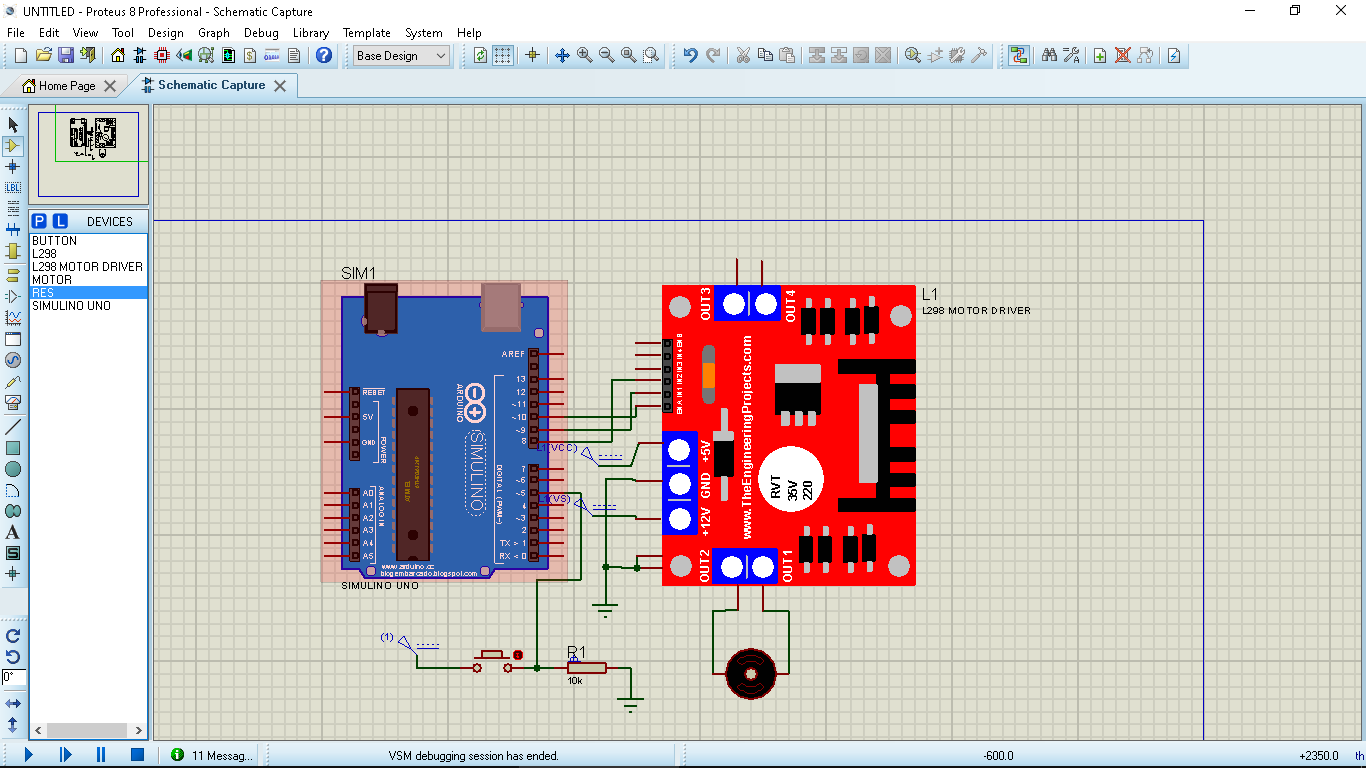The height and width of the screenshot is (768, 1366).
Task: Click the overview thumbnail of schematic
Action: [89, 154]
